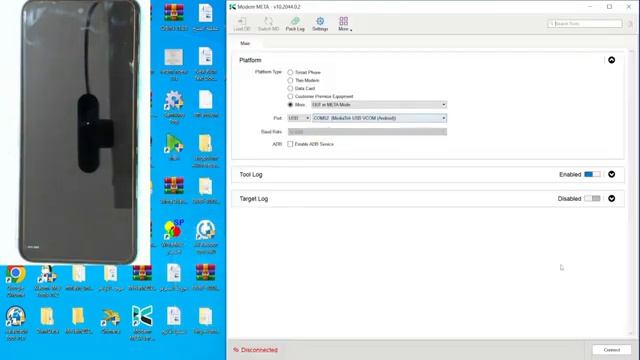
Task: Click the Platform section heading
Action: coord(250,60)
